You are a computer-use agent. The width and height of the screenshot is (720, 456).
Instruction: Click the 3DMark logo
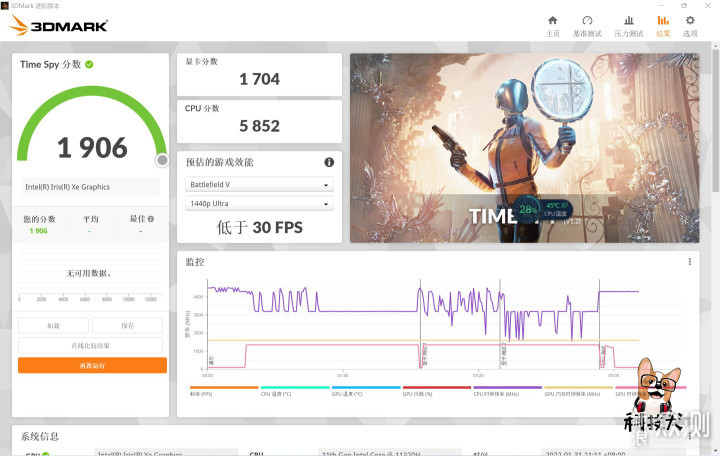59,25
